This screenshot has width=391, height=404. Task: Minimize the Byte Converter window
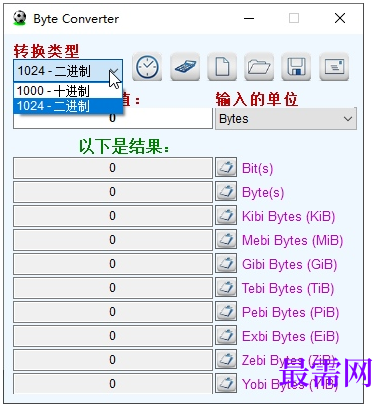[249, 18]
